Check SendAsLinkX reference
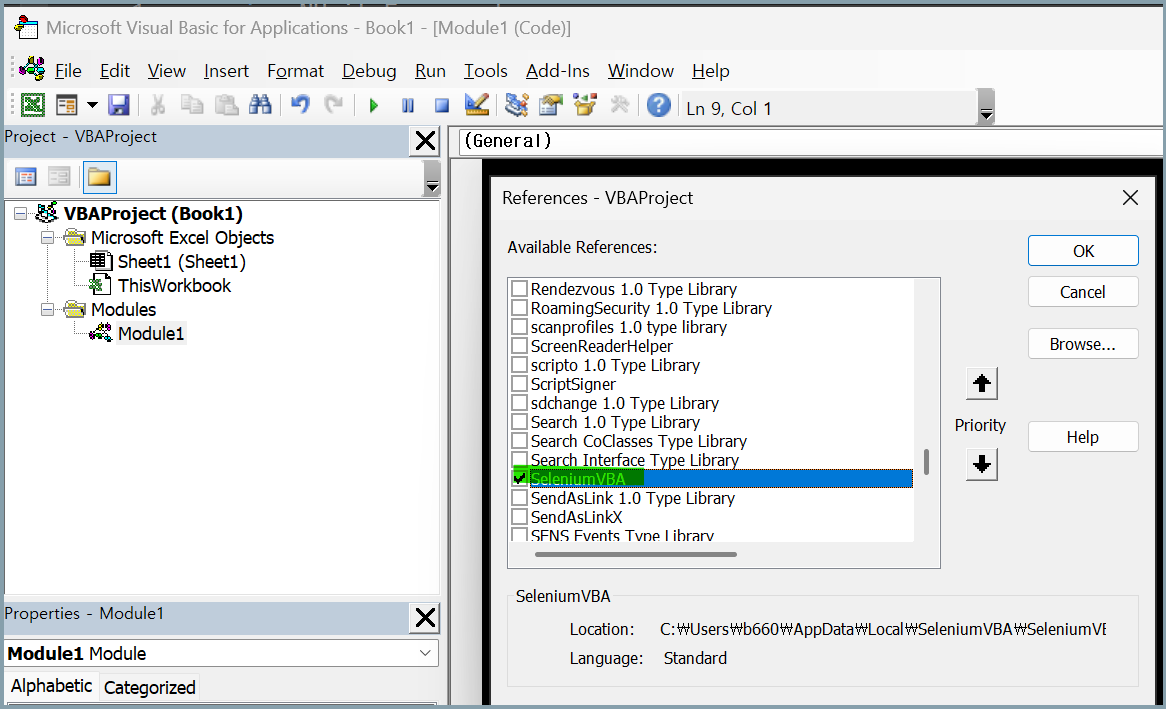 pyautogui.click(x=520, y=516)
